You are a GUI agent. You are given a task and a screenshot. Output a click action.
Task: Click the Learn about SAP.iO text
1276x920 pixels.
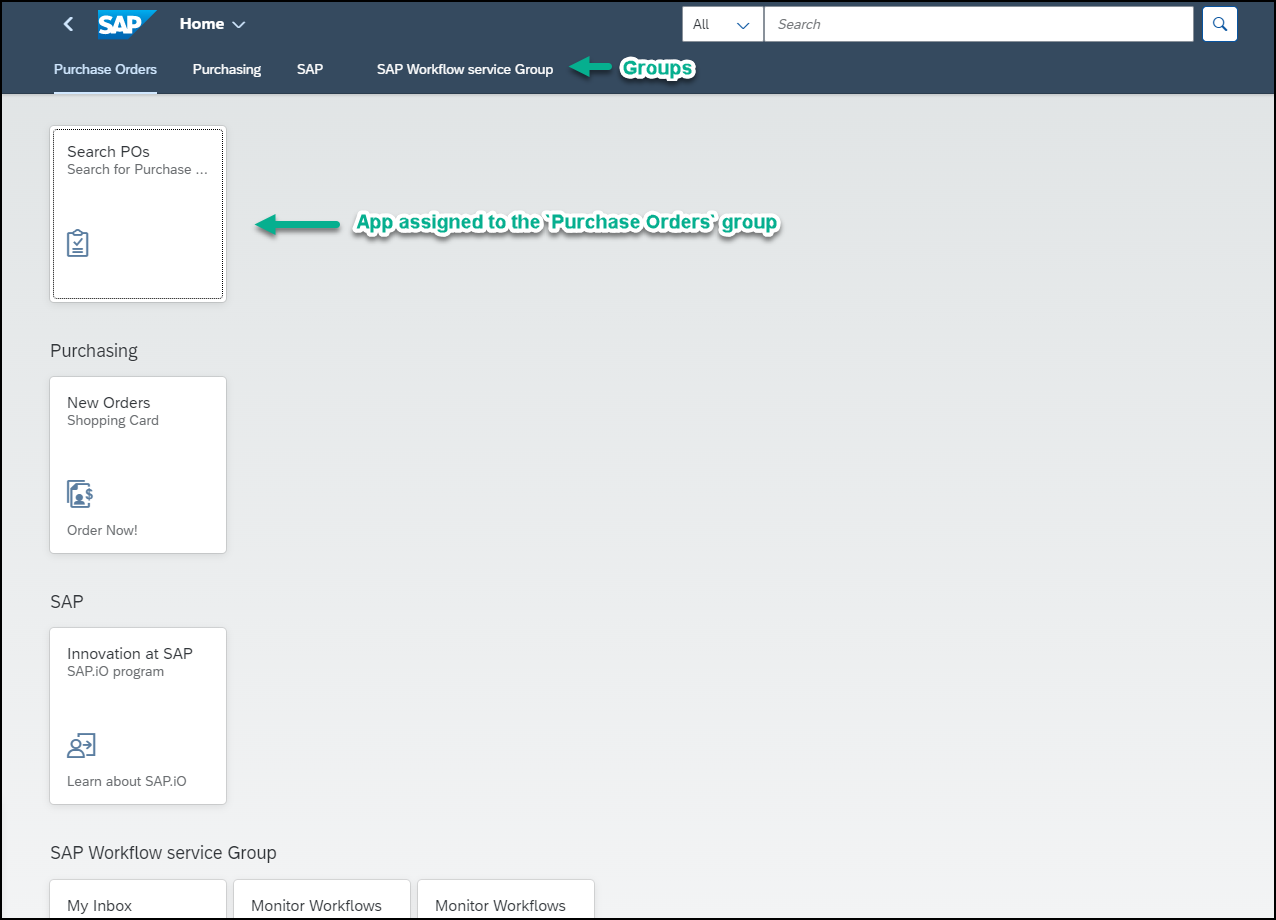click(127, 781)
